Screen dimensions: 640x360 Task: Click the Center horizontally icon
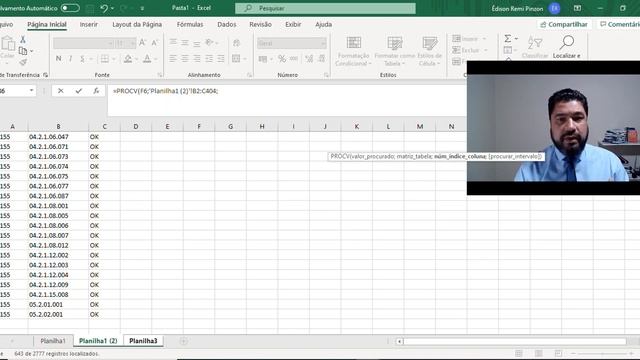tap(185, 59)
